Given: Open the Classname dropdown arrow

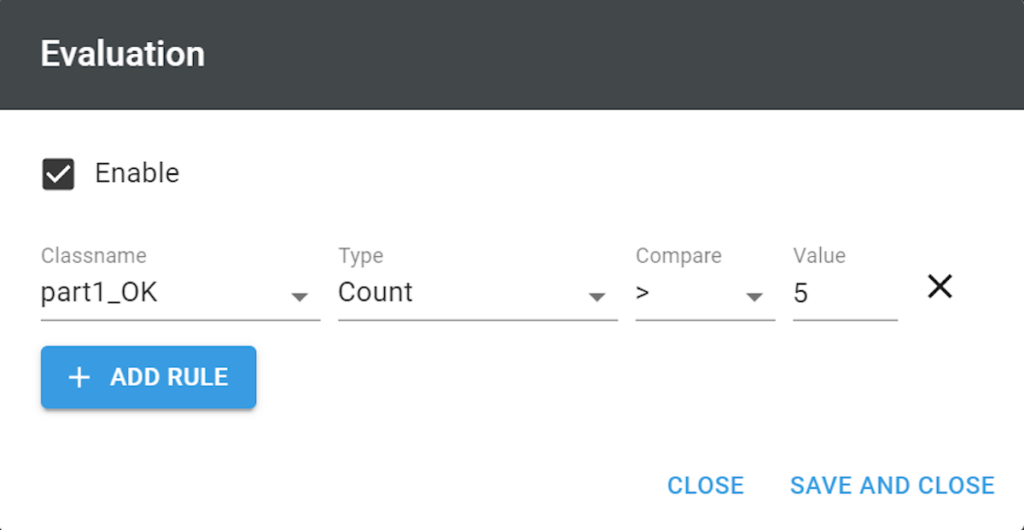Looking at the screenshot, I should (298, 297).
